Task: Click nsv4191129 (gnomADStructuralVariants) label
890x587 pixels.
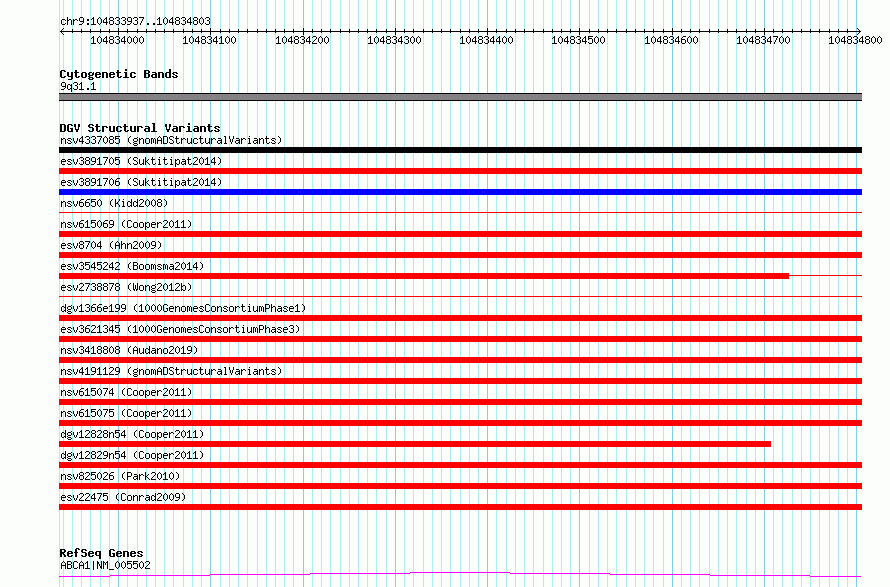Action: click(171, 371)
